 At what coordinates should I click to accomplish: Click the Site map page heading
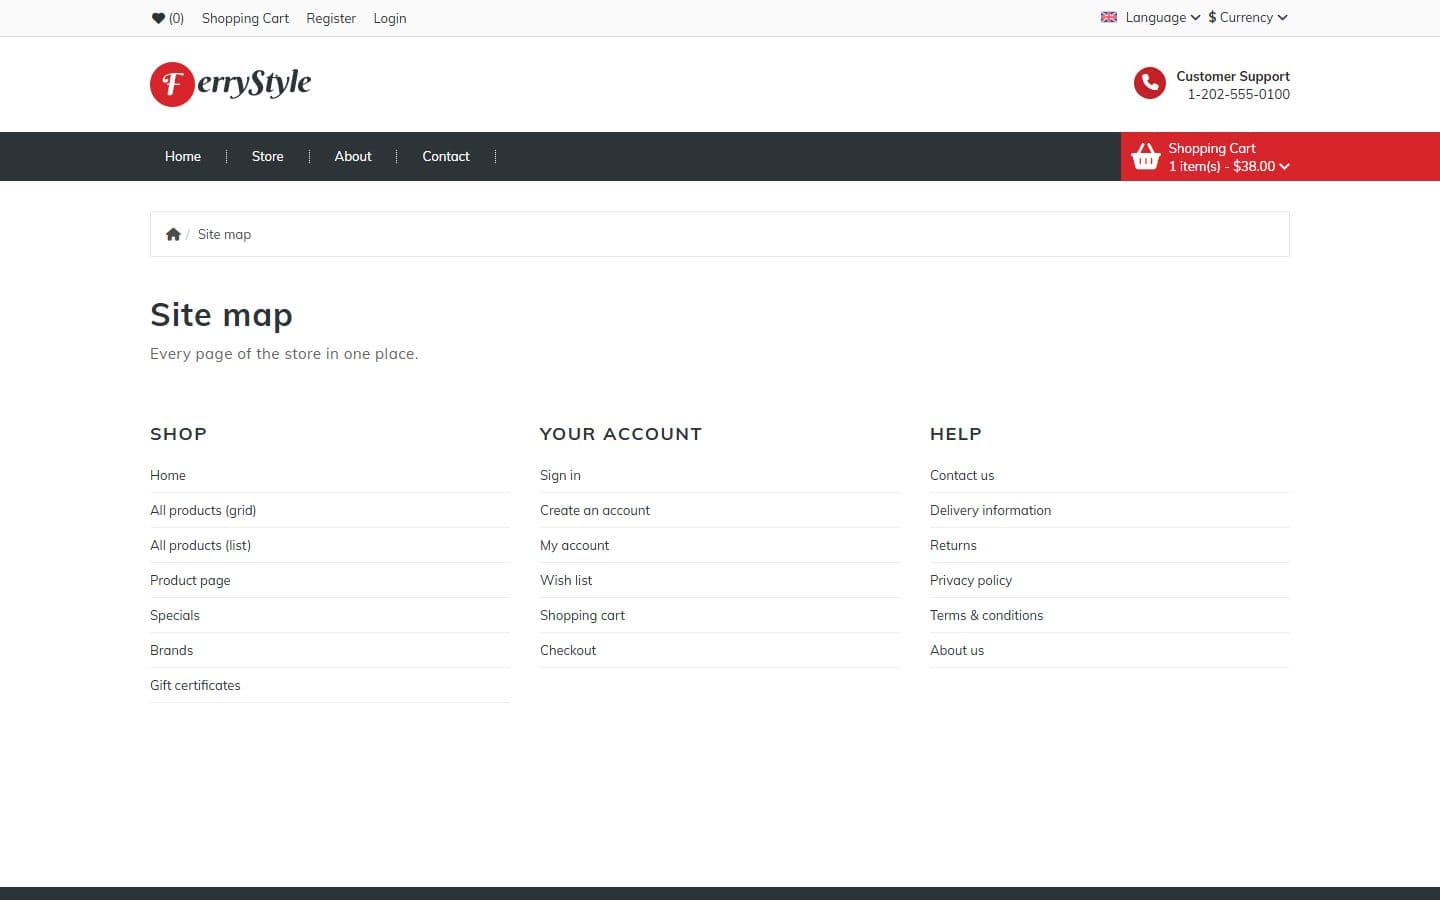(x=221, y=315)
